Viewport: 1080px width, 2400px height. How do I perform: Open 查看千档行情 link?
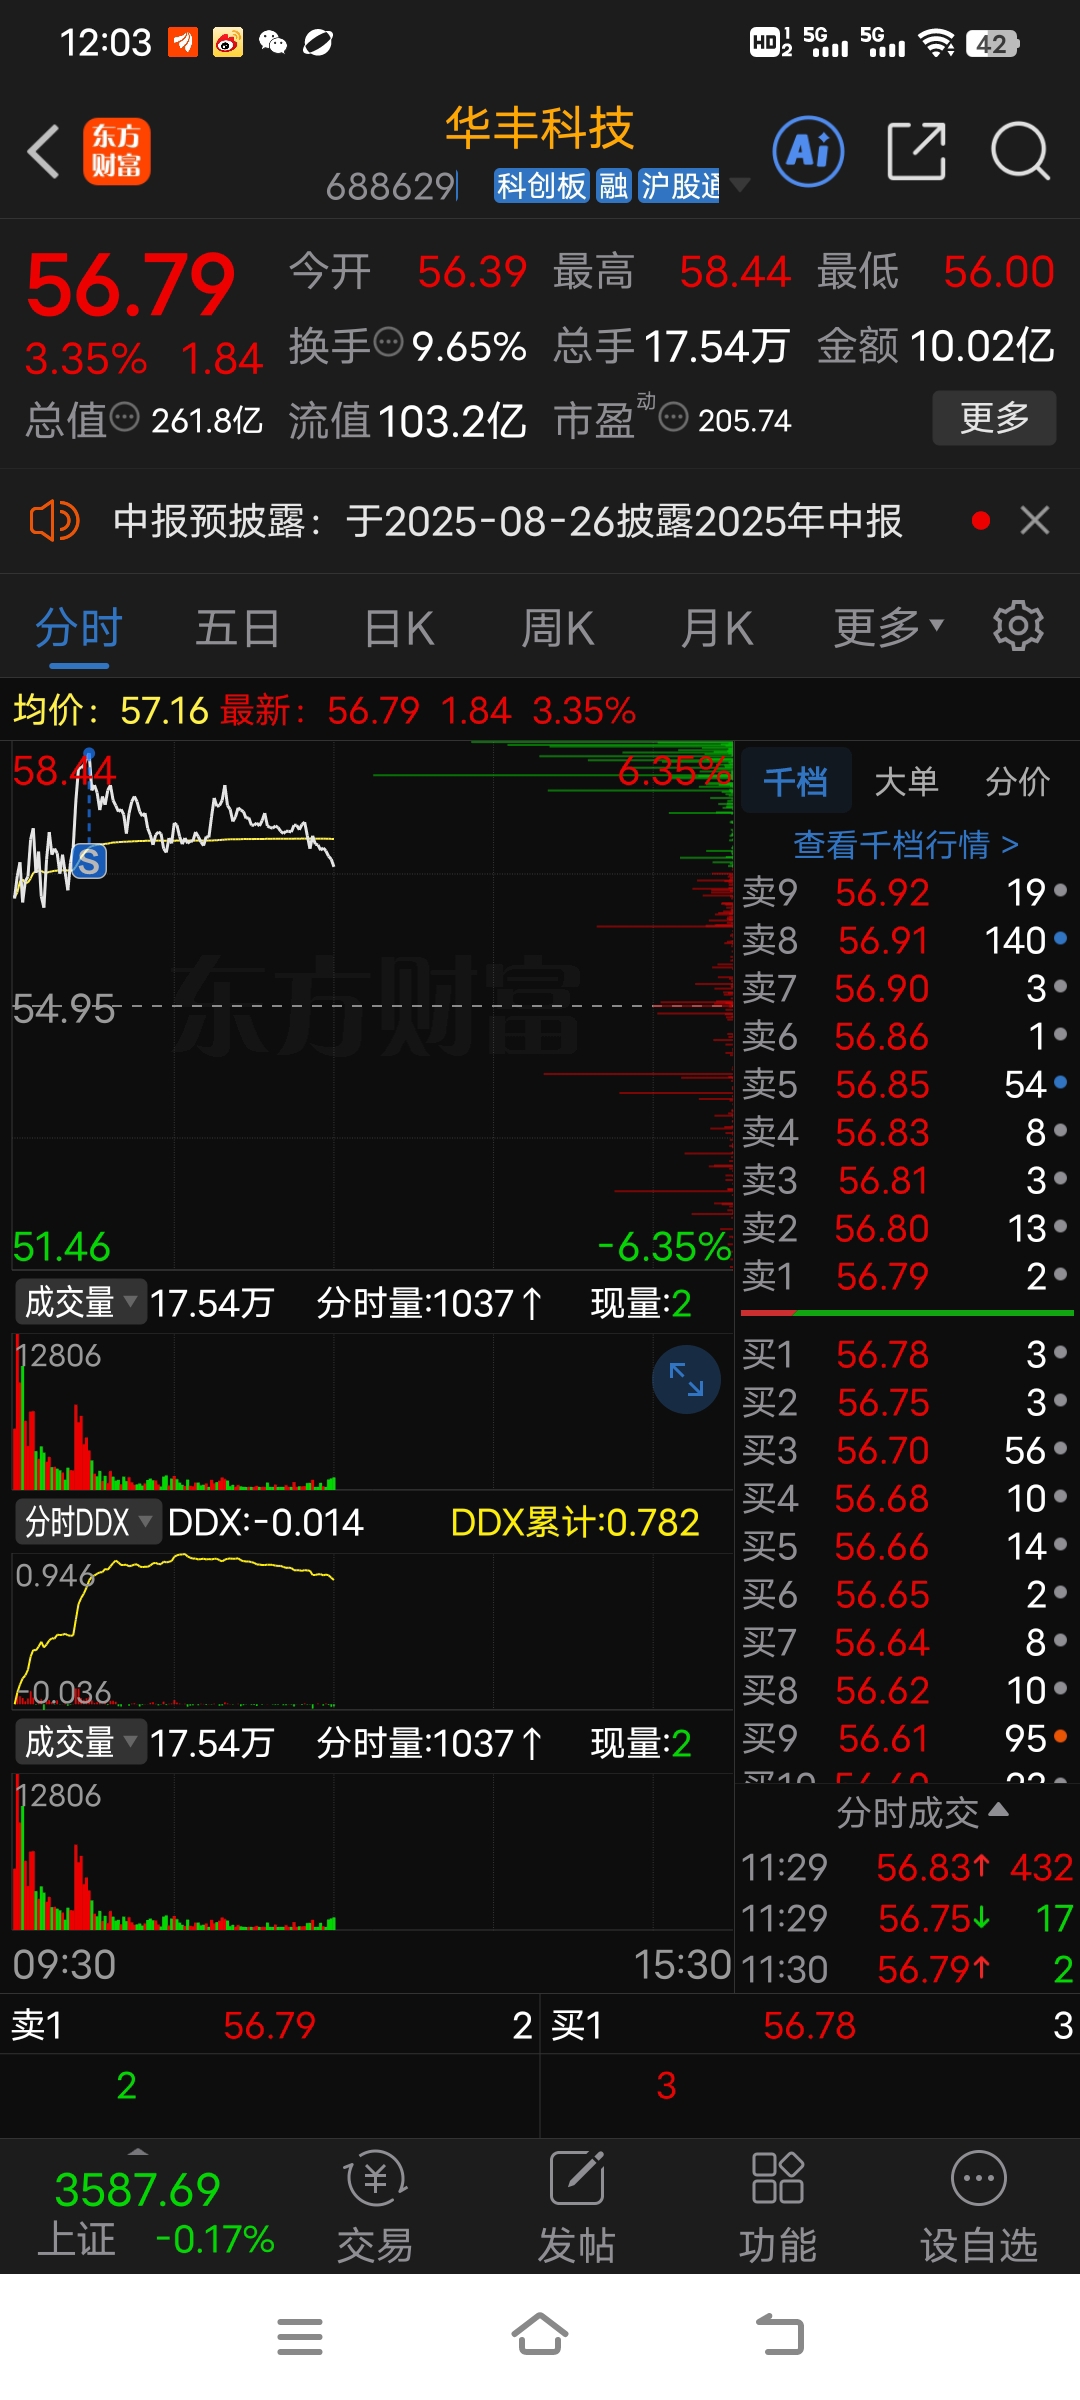(x=906, y=844)
